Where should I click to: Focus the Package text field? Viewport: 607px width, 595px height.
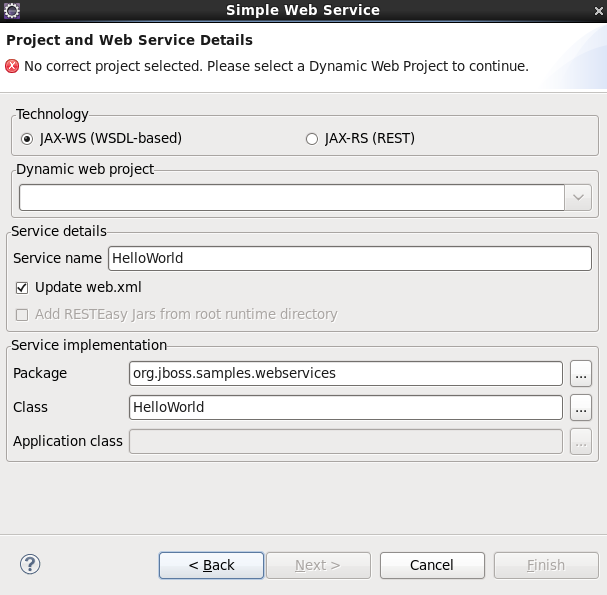point(345,373)
